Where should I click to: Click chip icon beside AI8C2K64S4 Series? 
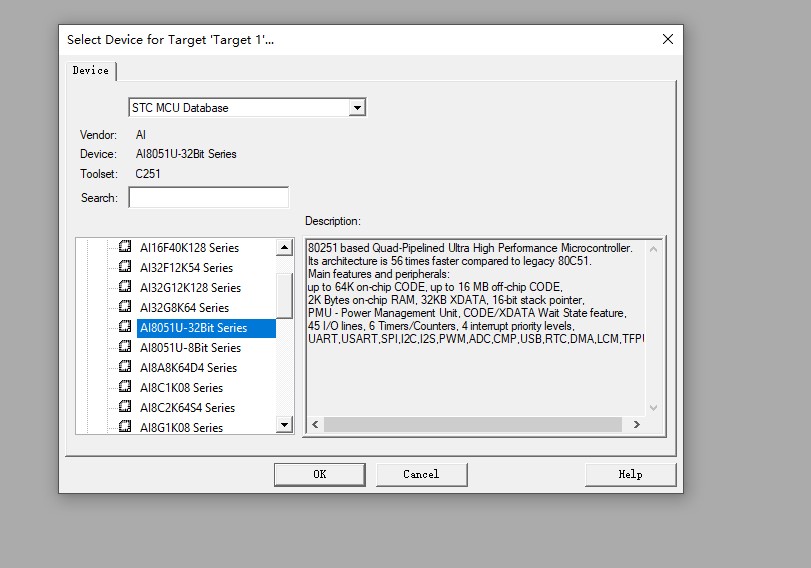tap(125, 407)
